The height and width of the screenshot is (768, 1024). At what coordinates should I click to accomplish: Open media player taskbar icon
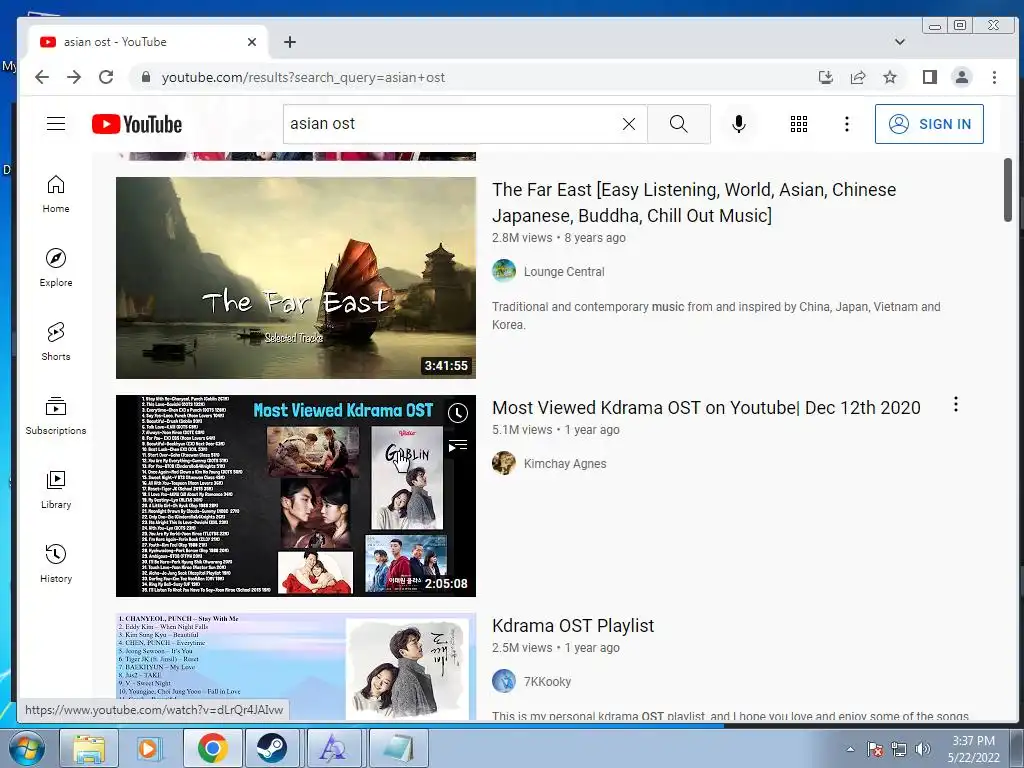(x=149, y=748)
